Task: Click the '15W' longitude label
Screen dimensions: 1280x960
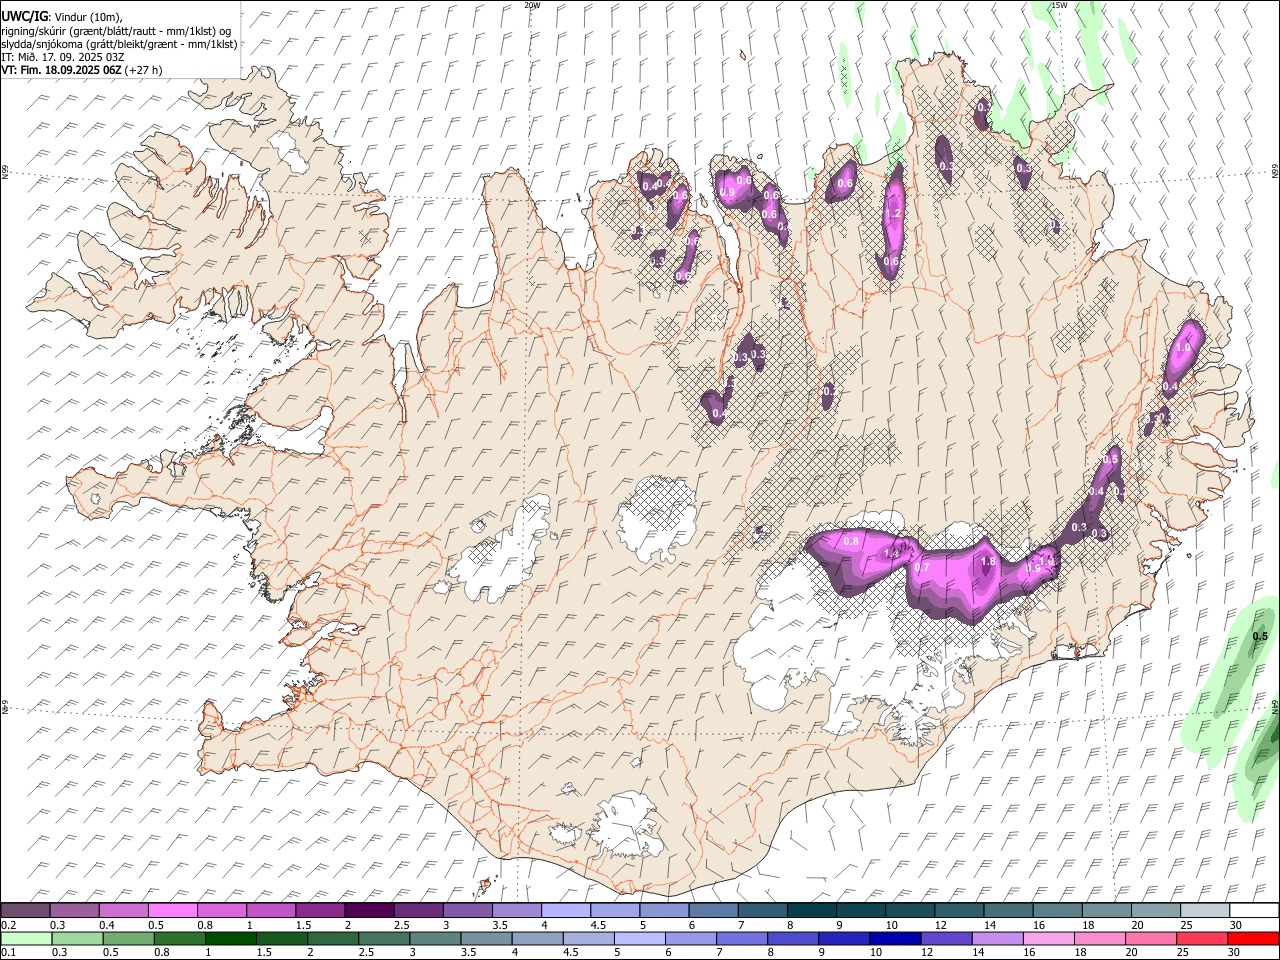Action: coord(1059,5)
